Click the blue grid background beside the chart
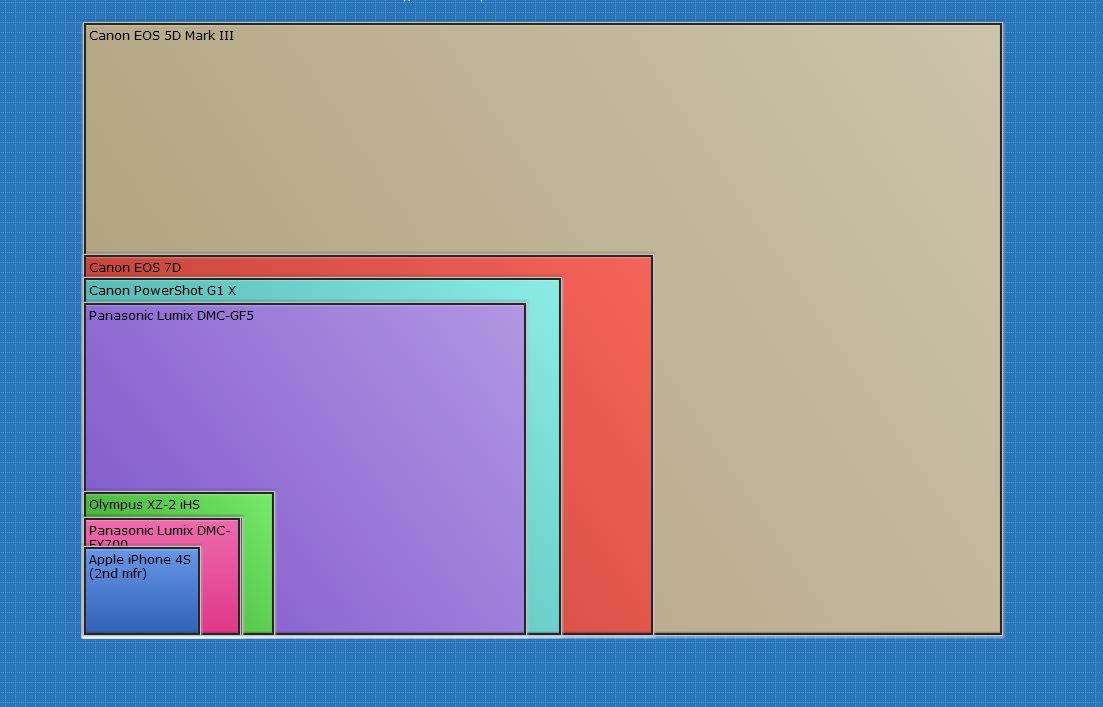The width and height of the screenshot is (1103, 707). (1050, 350)
